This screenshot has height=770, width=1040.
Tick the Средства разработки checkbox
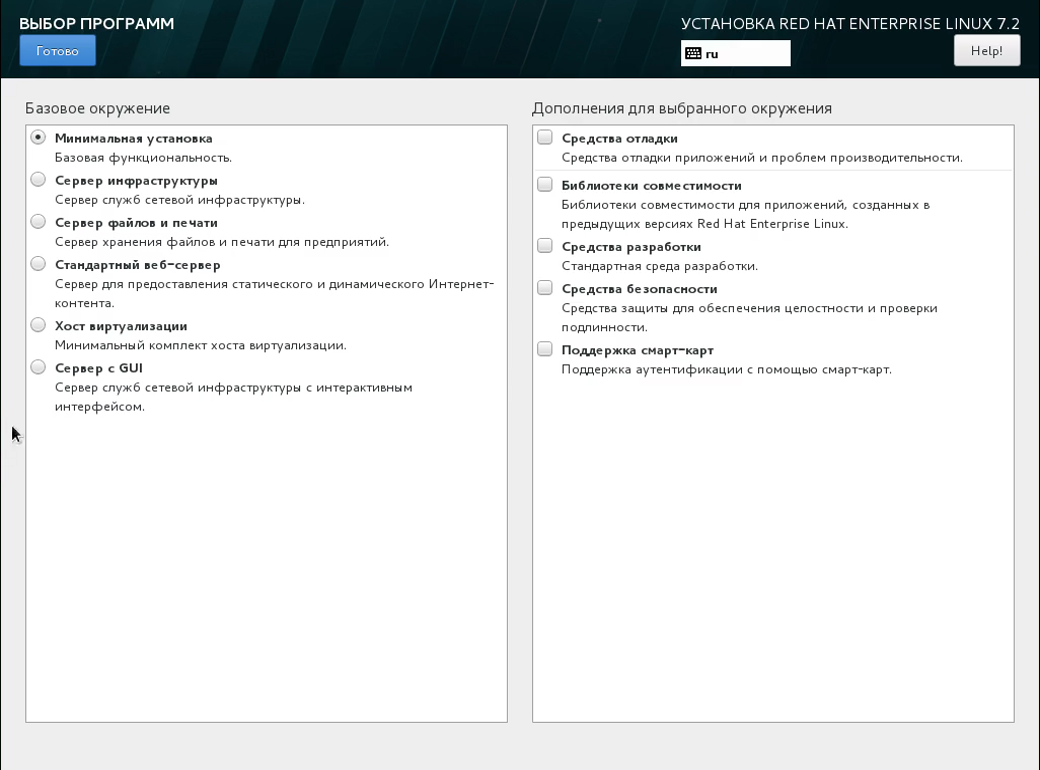(x=545, y=246)
